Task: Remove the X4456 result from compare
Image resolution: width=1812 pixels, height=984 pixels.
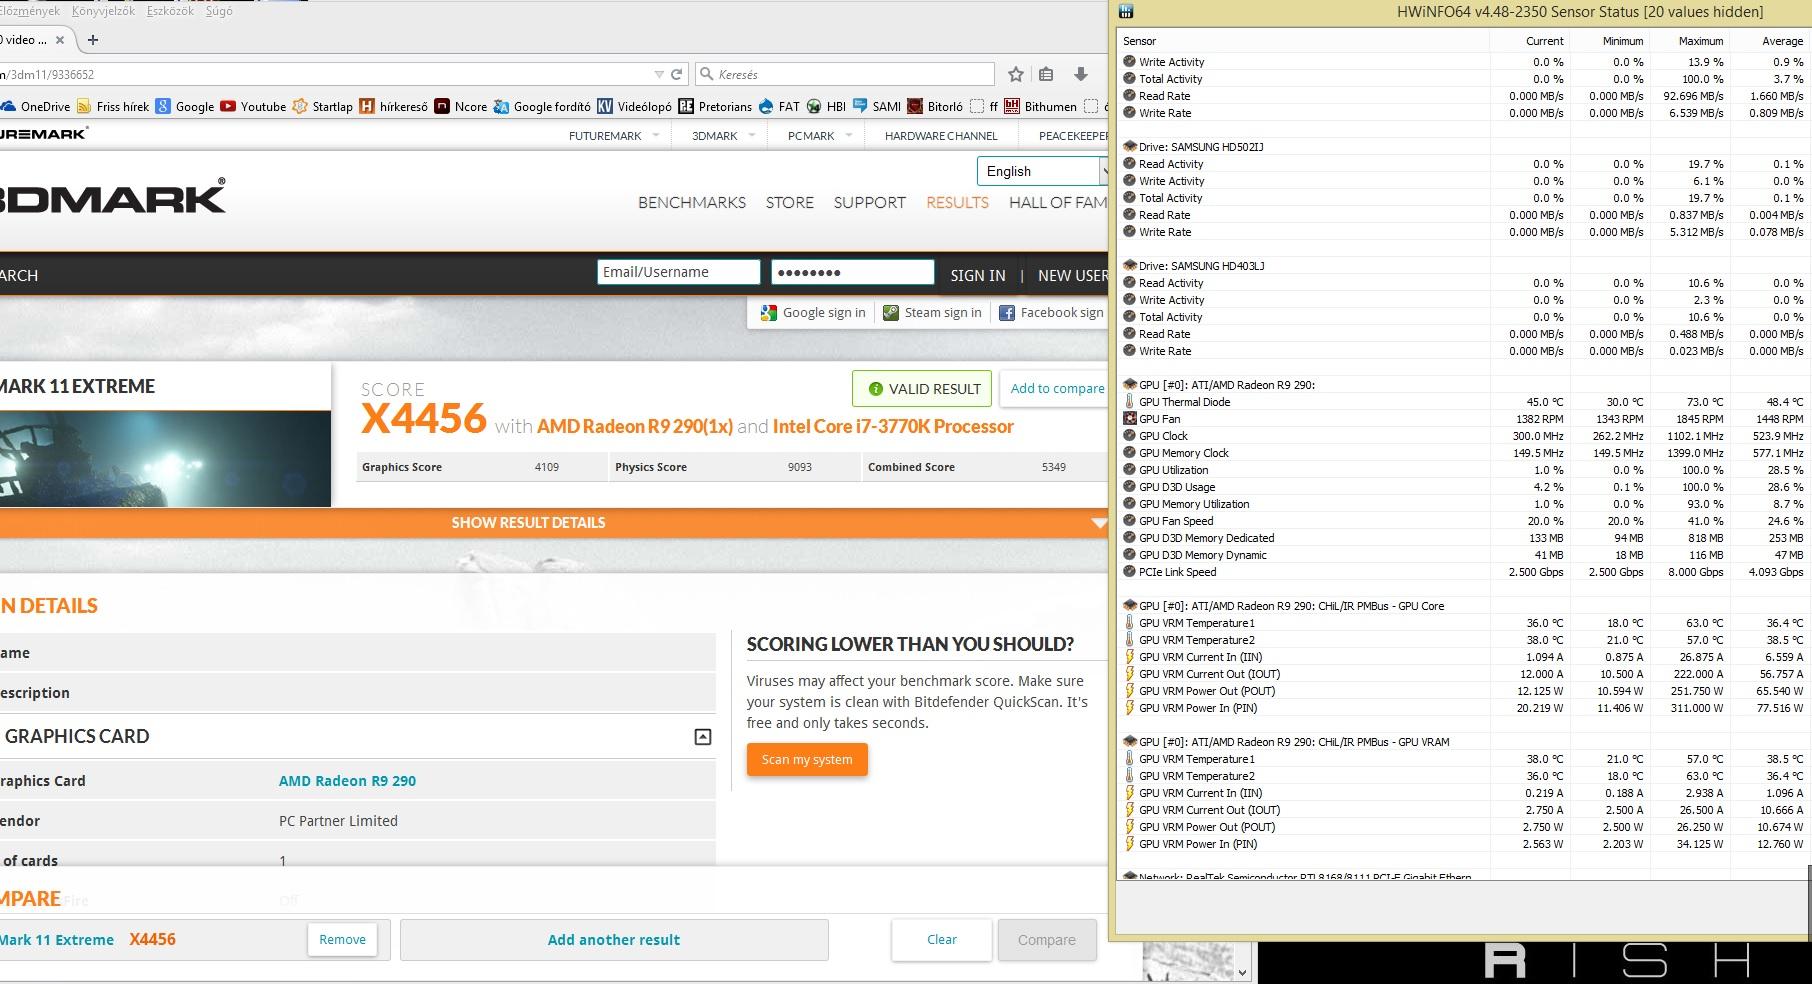Action: pyautogui.click(x=342, y=939)
